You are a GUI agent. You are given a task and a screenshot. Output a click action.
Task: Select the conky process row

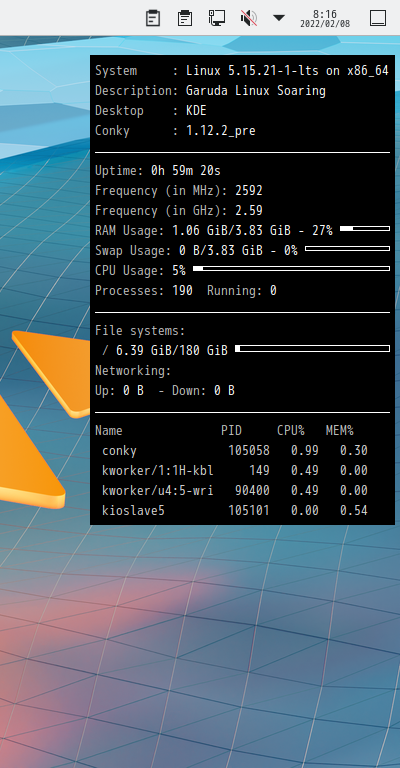235,451
